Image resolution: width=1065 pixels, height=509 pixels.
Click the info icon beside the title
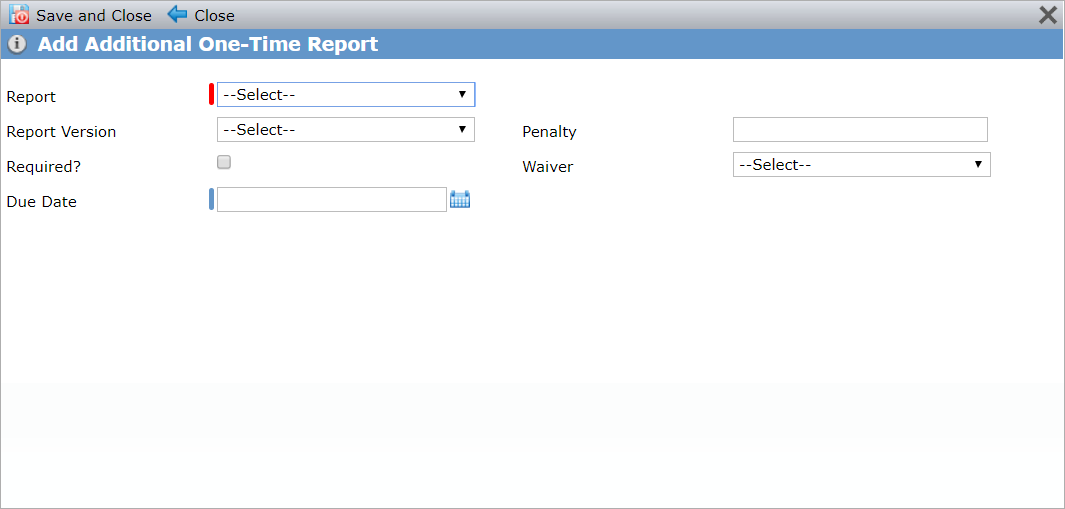pos(17,45)
